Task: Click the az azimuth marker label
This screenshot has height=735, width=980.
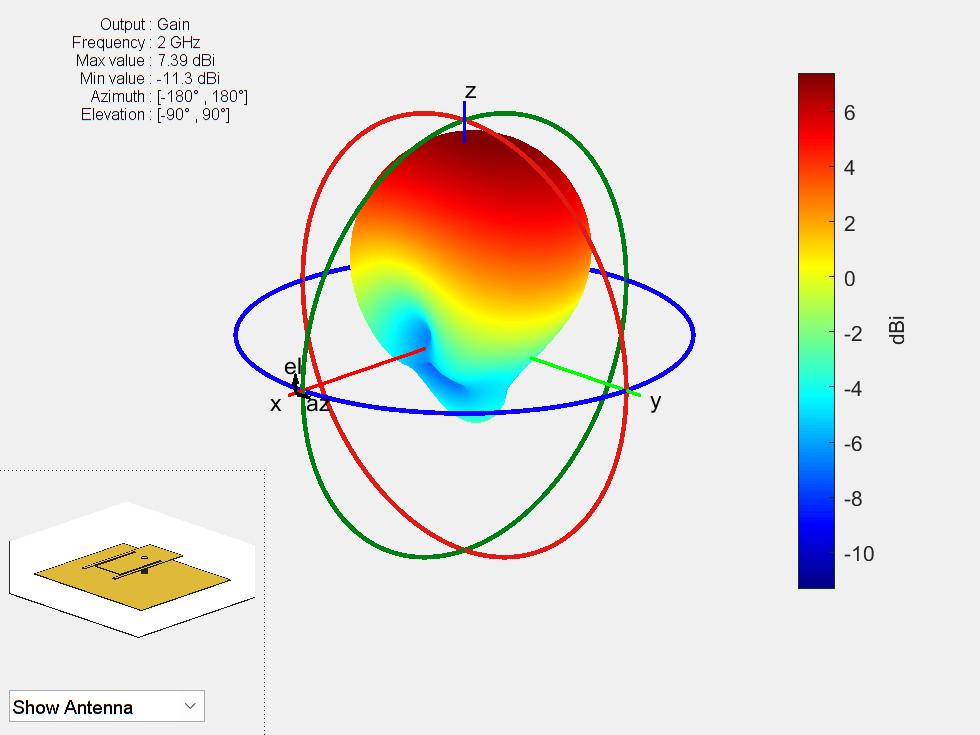Action: [x=317, y=405]
